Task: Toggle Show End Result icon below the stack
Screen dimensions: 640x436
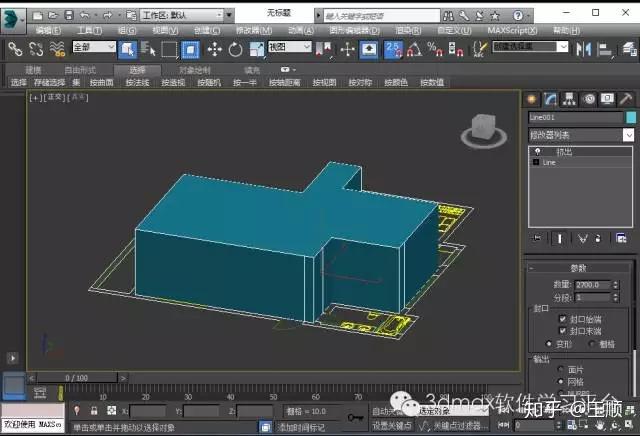Action: pos(560,238)
